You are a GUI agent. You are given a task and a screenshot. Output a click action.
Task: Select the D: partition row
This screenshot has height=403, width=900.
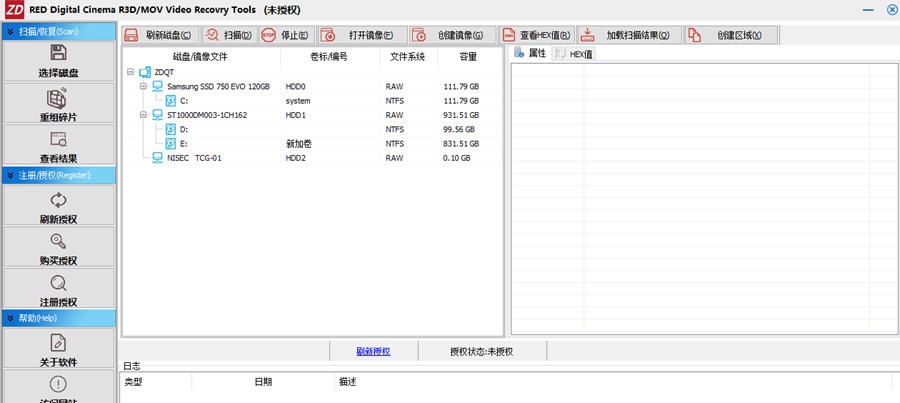coord(312,129)
